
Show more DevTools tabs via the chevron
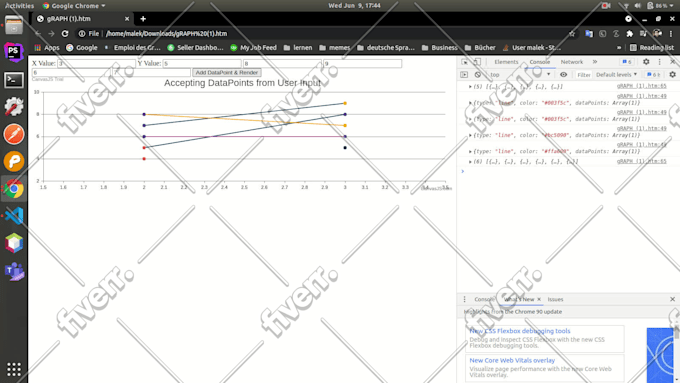595,62
